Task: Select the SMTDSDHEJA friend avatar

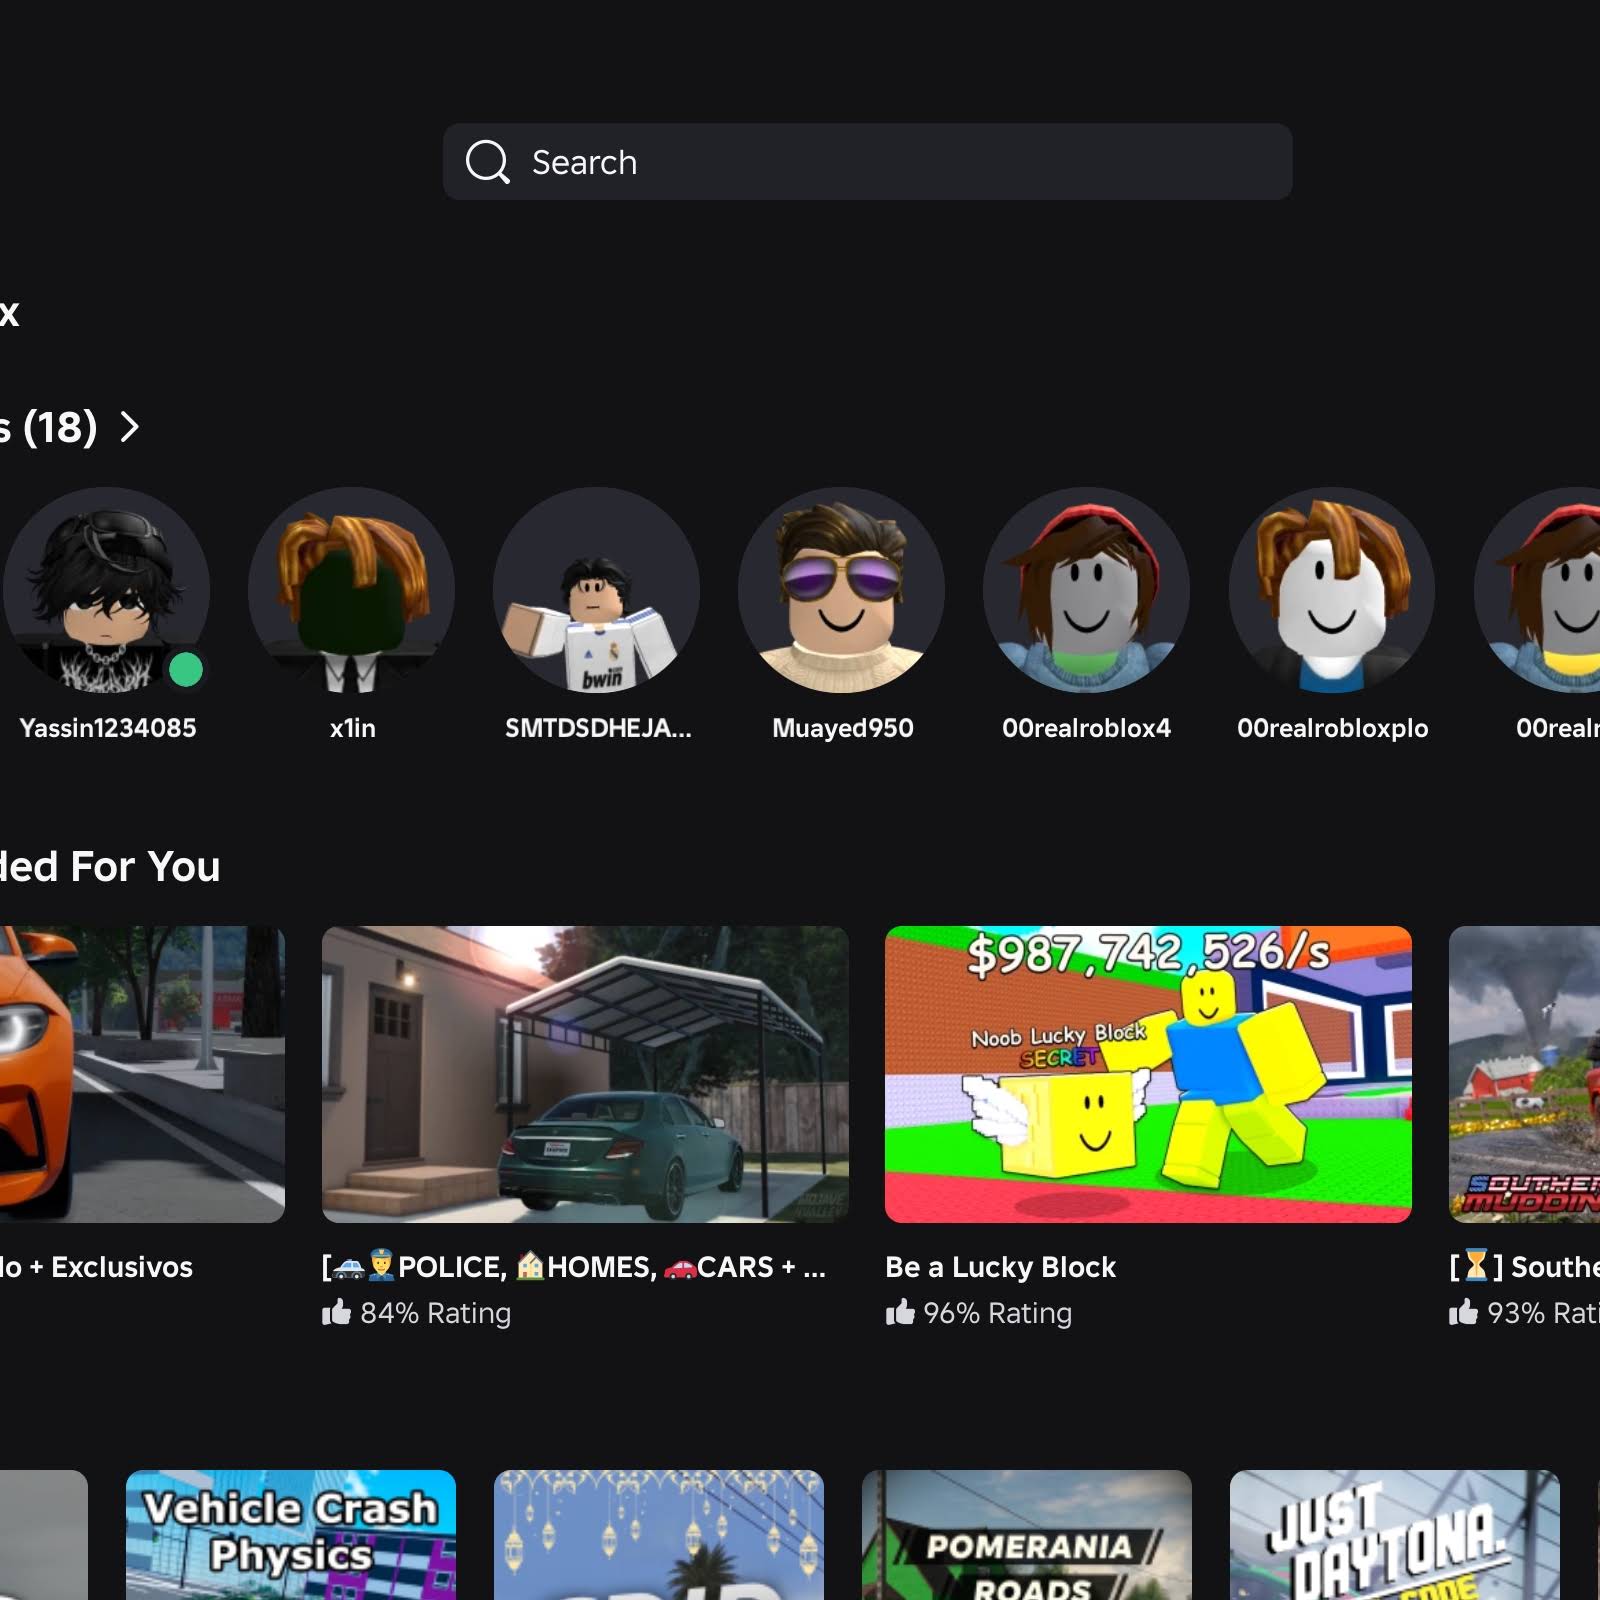Action: tap(597, 590)
